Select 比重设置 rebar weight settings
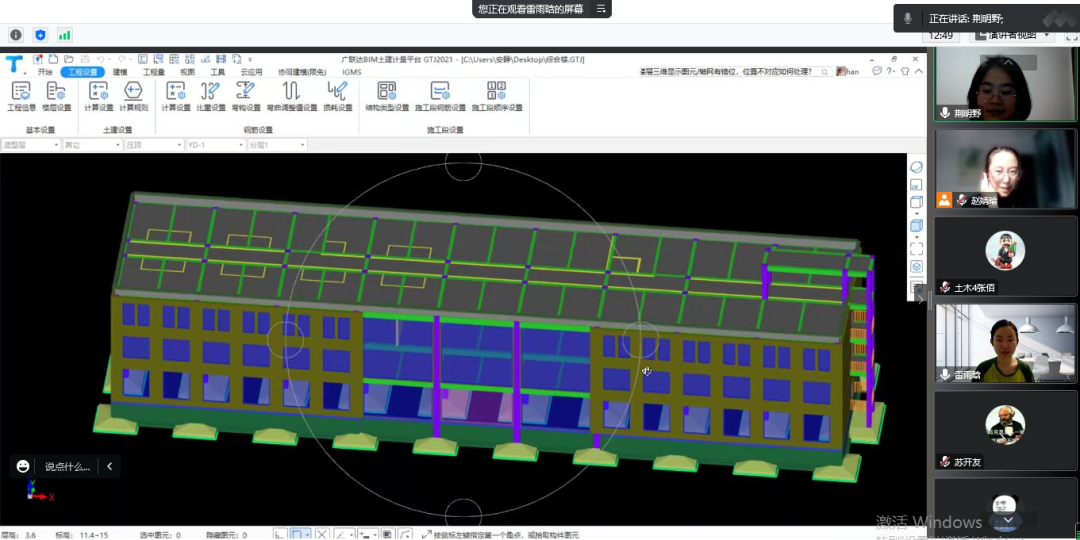1080x540 pixels. 210,95
